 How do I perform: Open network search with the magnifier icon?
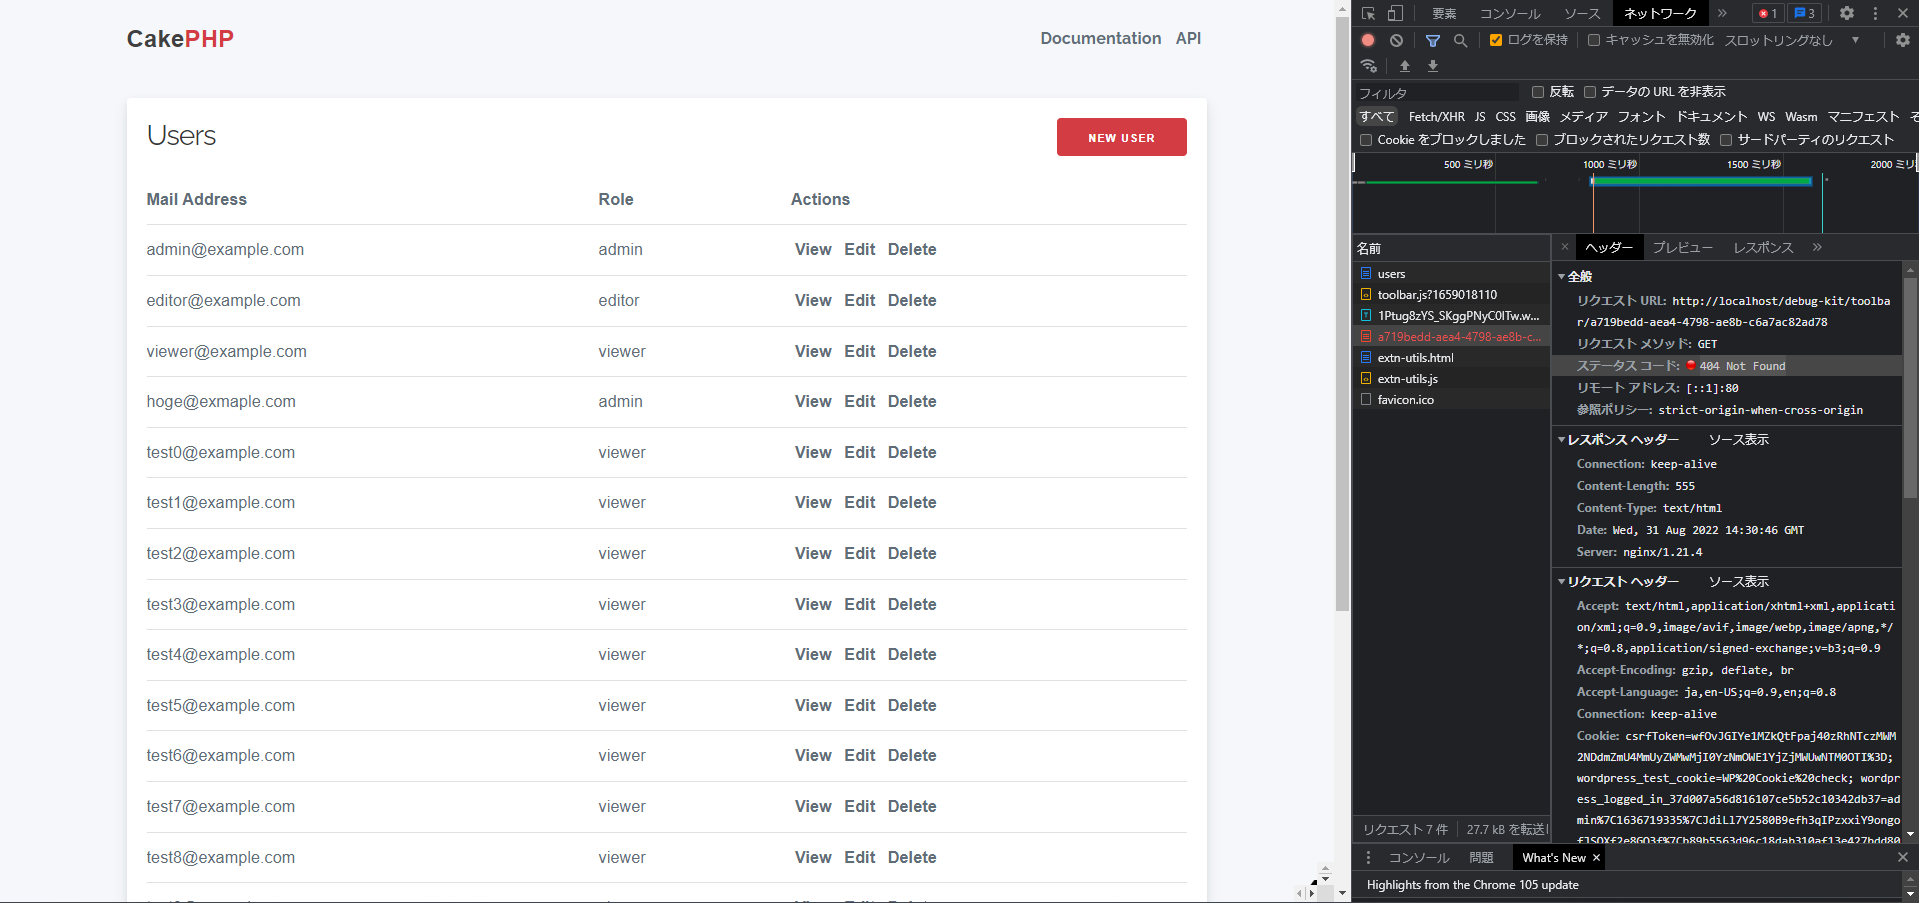pyautogui.click(x=1460, y=40)
